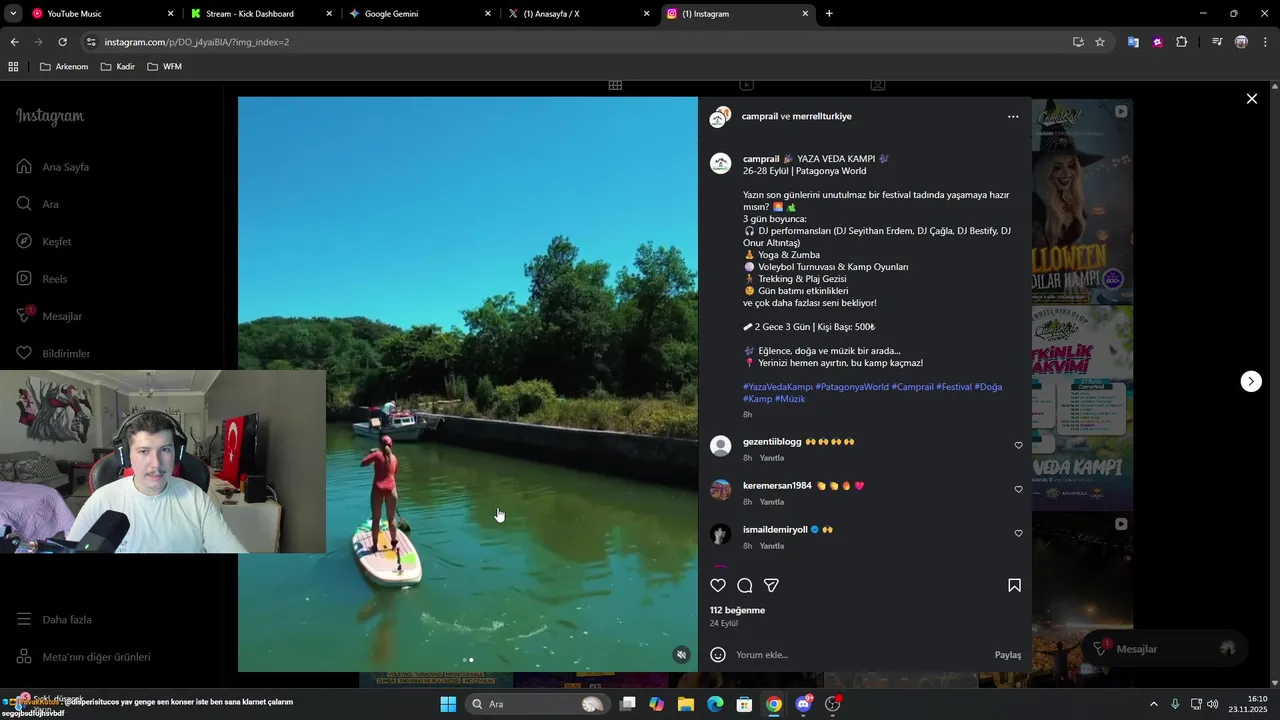Open Kadir bookmarks folder
The width and height of the screenshot is (1280, 720).
[118, 67]
